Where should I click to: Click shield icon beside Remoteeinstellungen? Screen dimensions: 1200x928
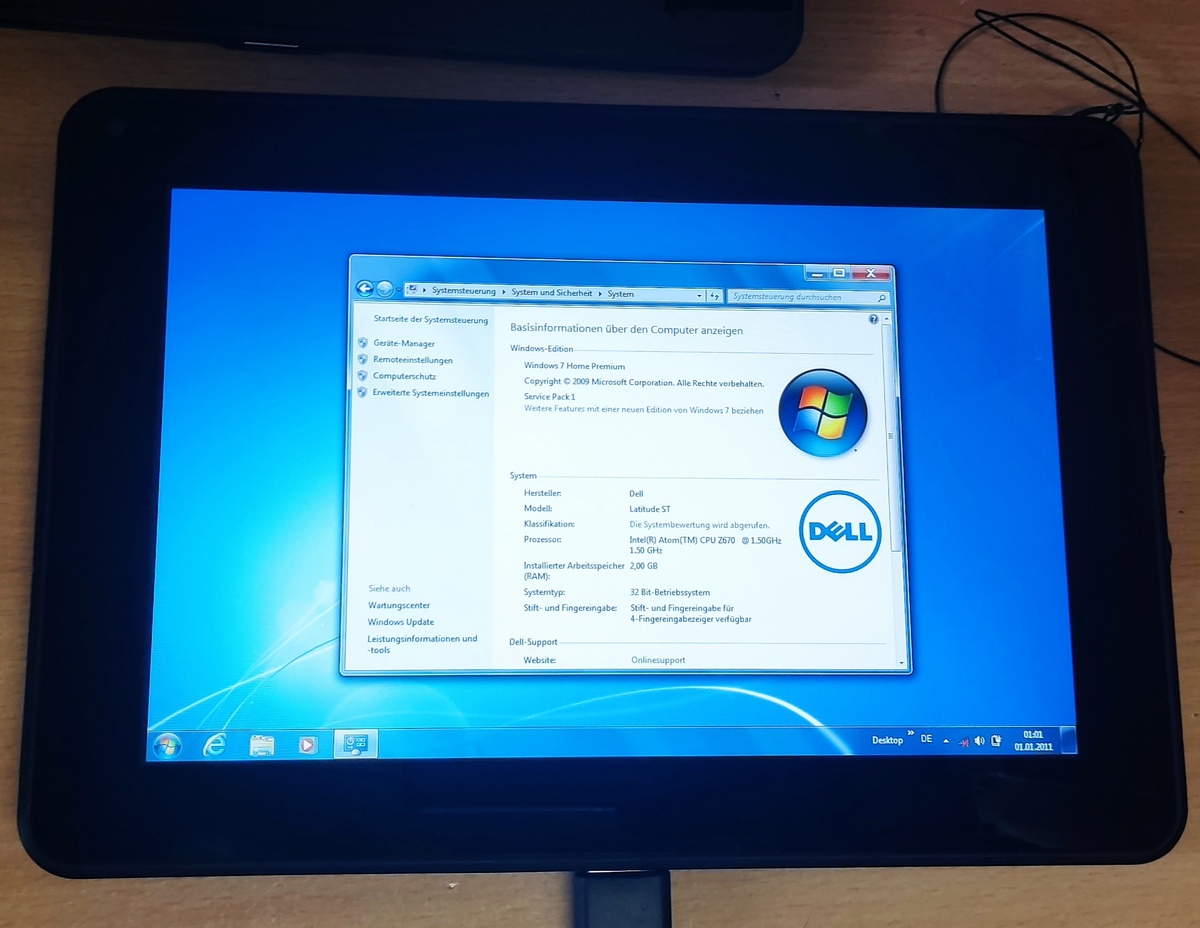[363, 359]
